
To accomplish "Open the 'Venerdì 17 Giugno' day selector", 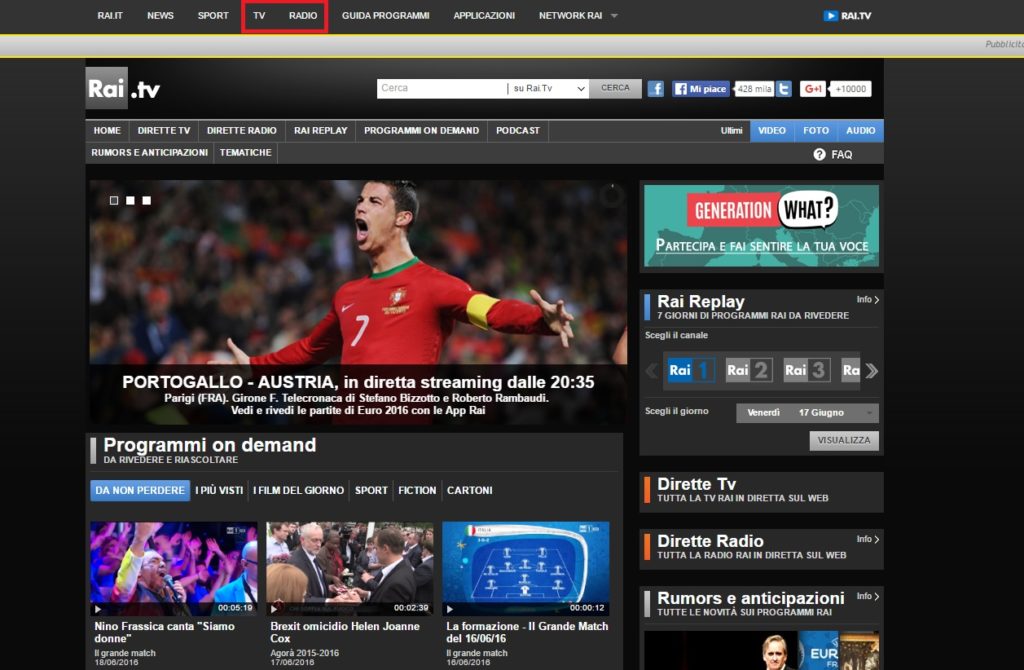I will click(x=807, y=413).
